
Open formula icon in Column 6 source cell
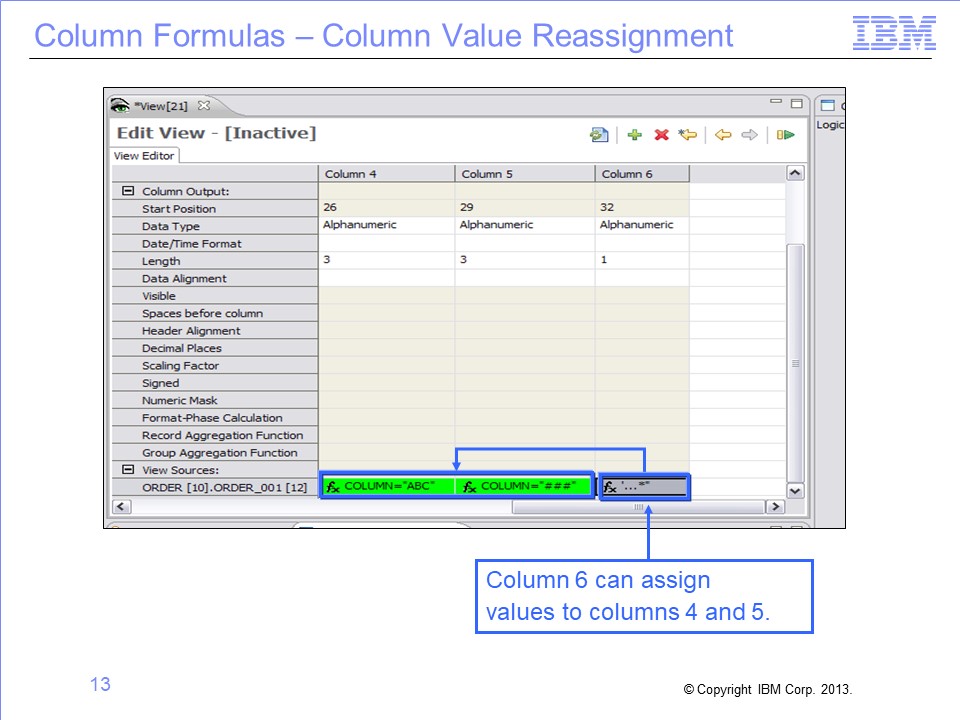click(x=610, y=487)
